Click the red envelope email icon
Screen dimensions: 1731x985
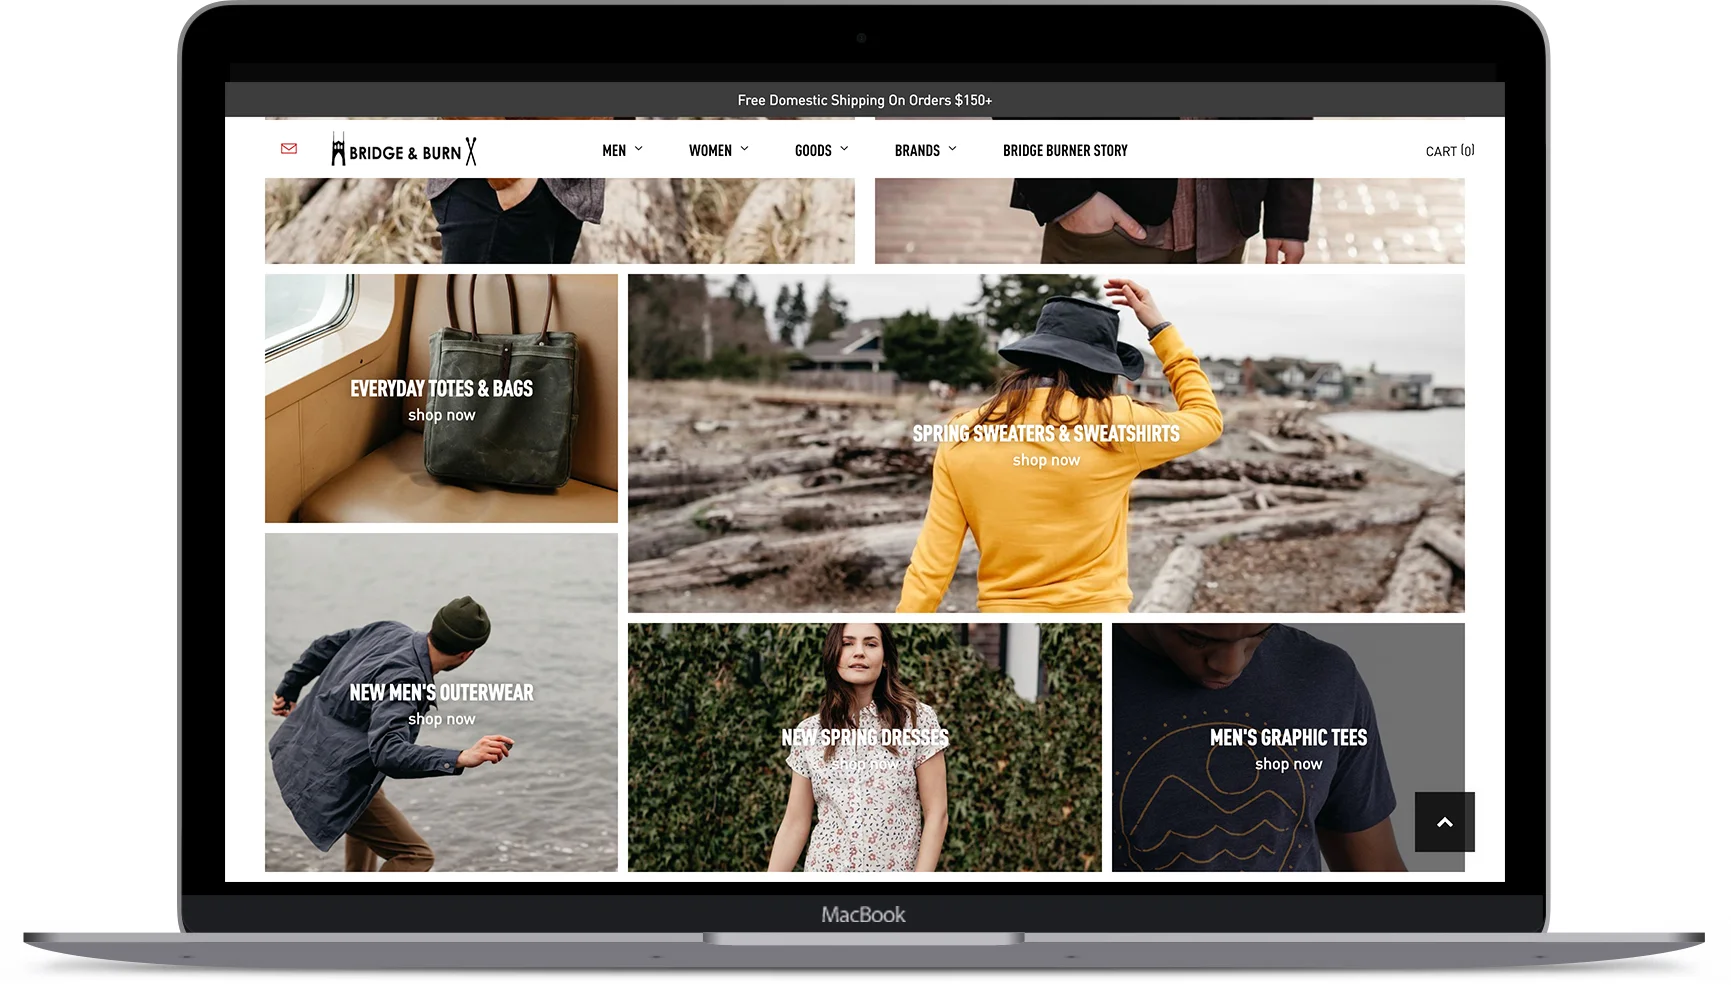[x=289, y=149]
